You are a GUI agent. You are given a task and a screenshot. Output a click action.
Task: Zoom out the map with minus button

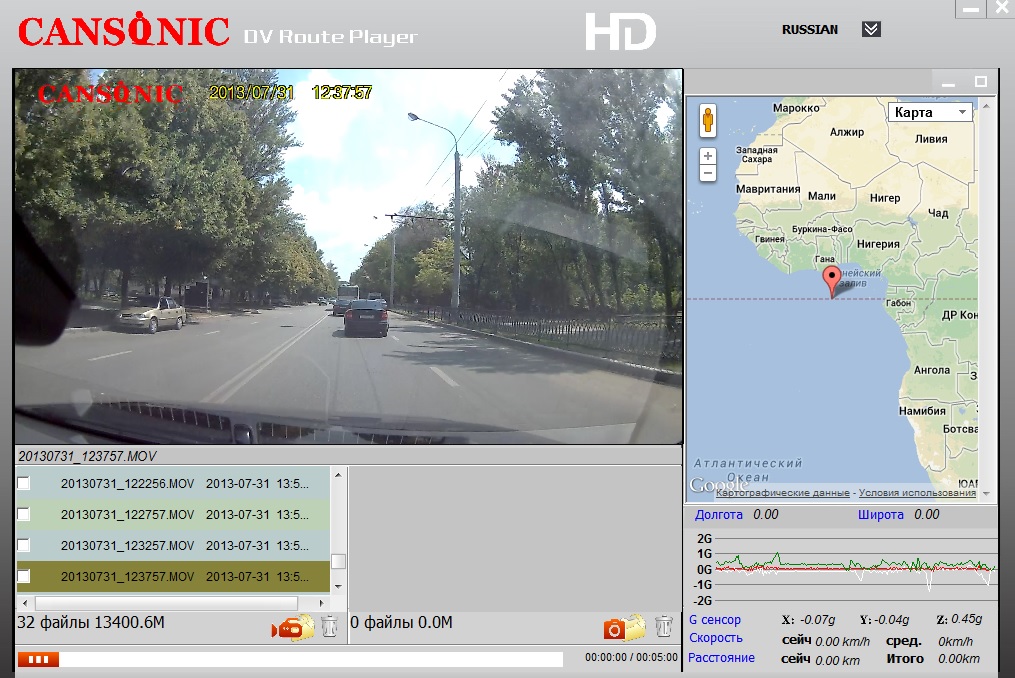[x=708, y=173]
